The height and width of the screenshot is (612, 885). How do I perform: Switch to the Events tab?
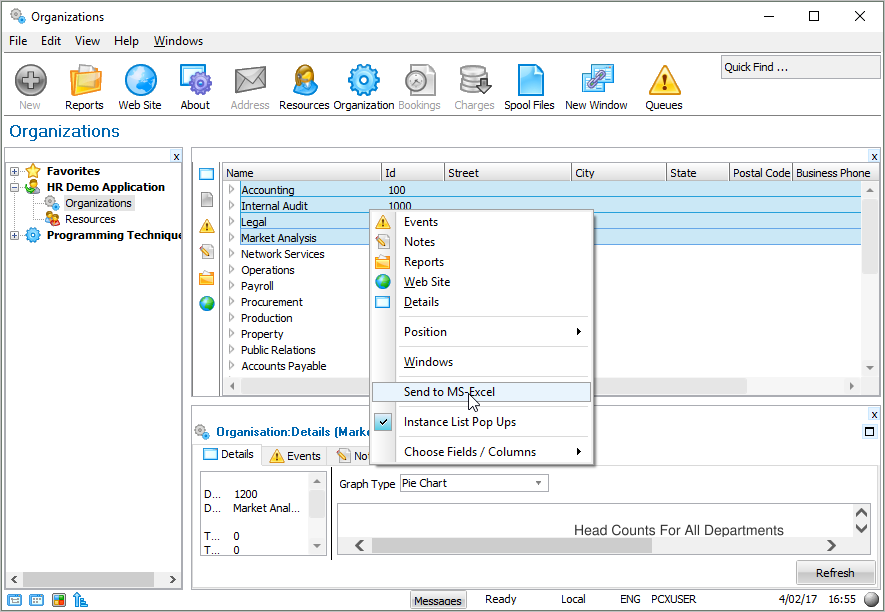pyautogui.click(x=295, y=455)
